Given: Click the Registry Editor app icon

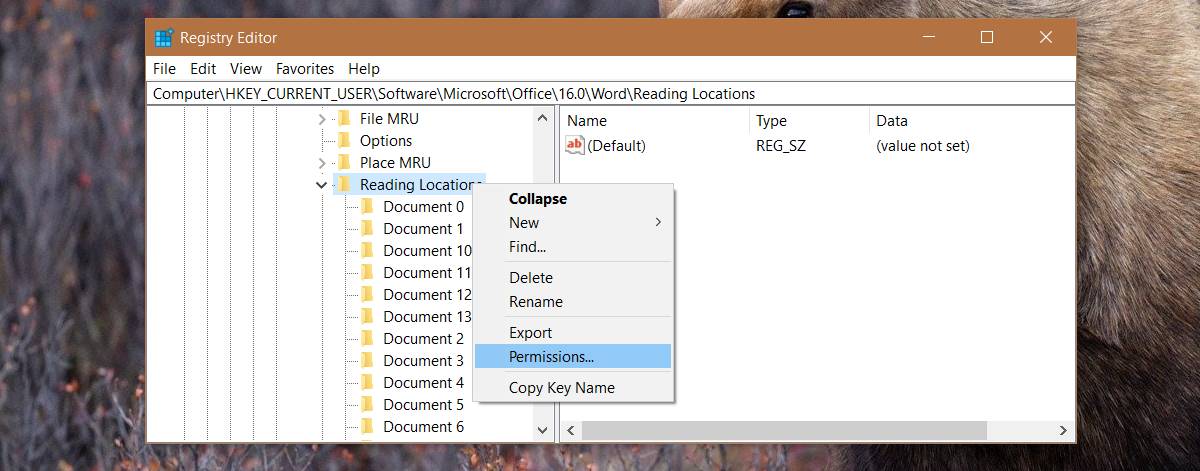Looking at the screenshot, I should [x=164, y=38].
